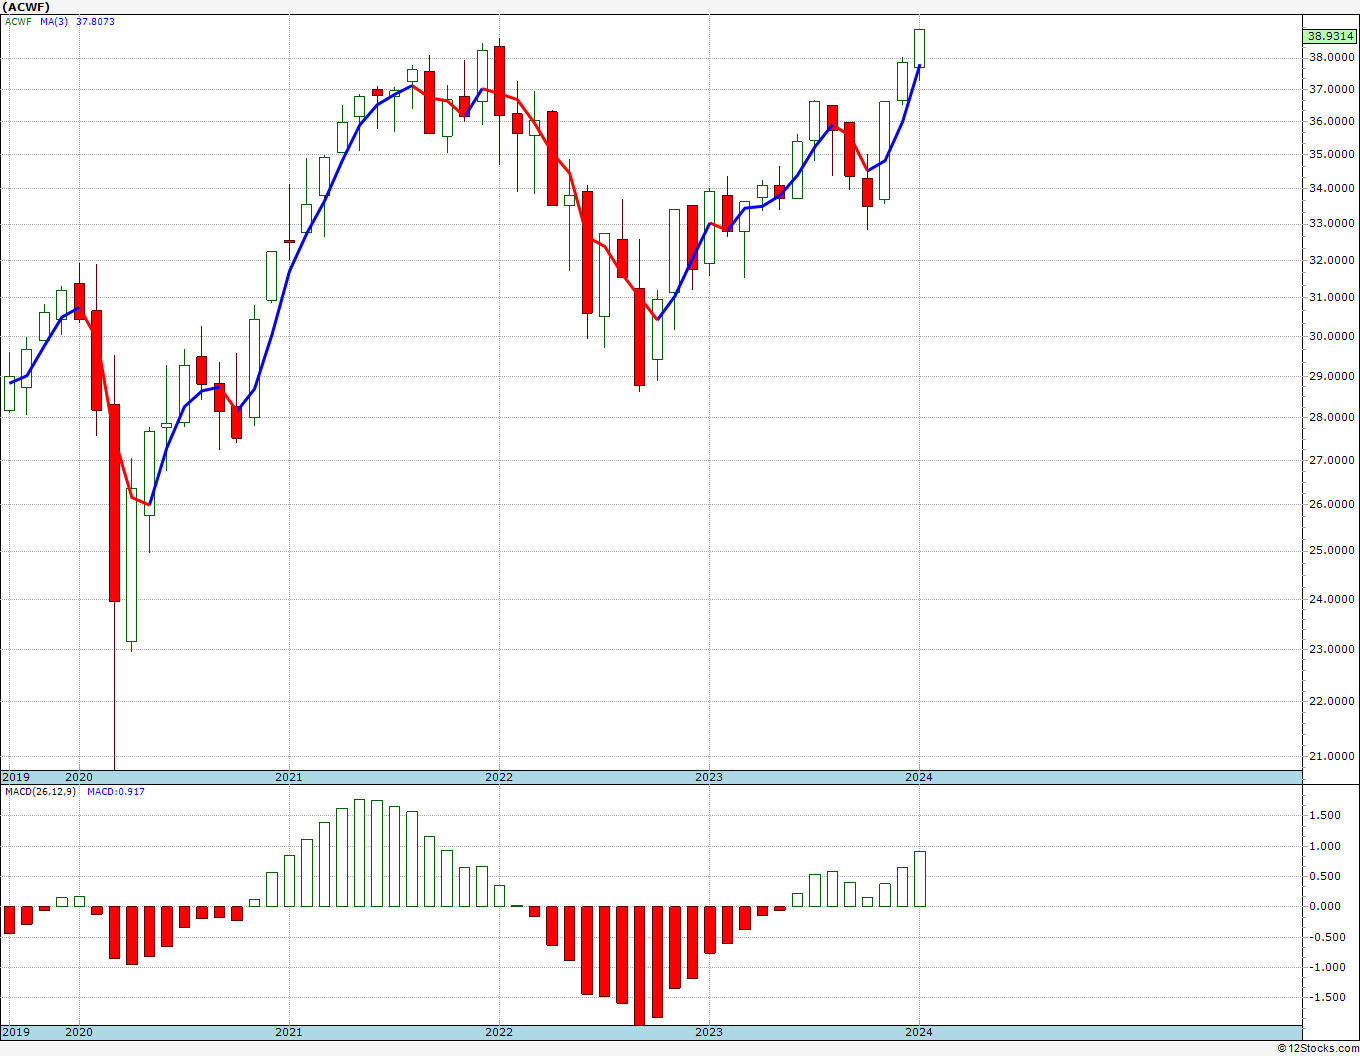
Task: Click the 1.500 MACD axis label
Action: point(1326,816)
